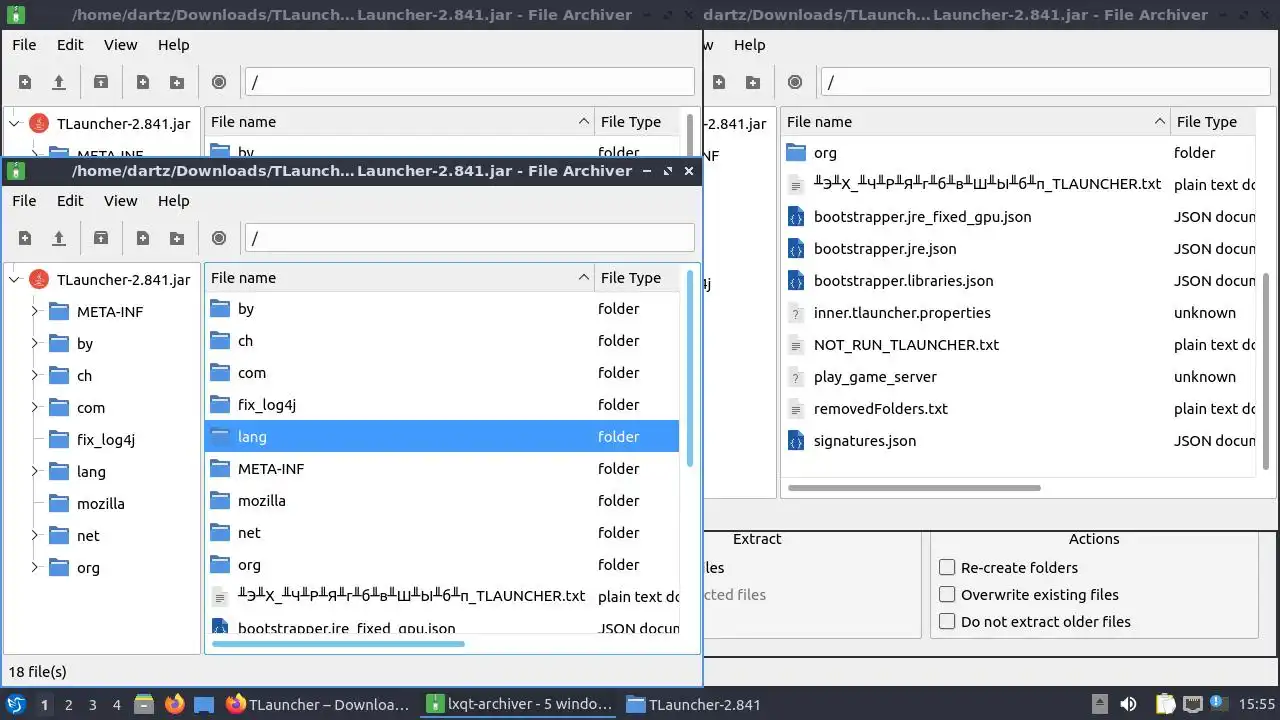Screen dimensions: 1280x720
Task: Collapse TLauncher-2.841.jar root node in front window tree
Action: pos(14,280)
